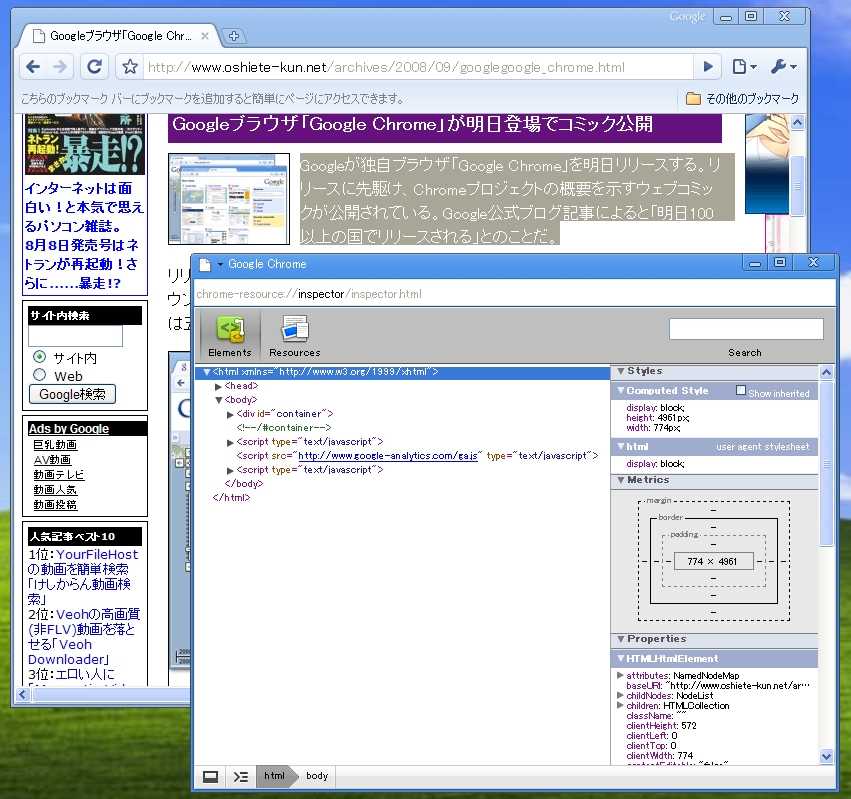This screenshot has width=851, height=799.
Task: Click the Chrome address bar URL
Action: pyautogui.click(x=386, y=67)
